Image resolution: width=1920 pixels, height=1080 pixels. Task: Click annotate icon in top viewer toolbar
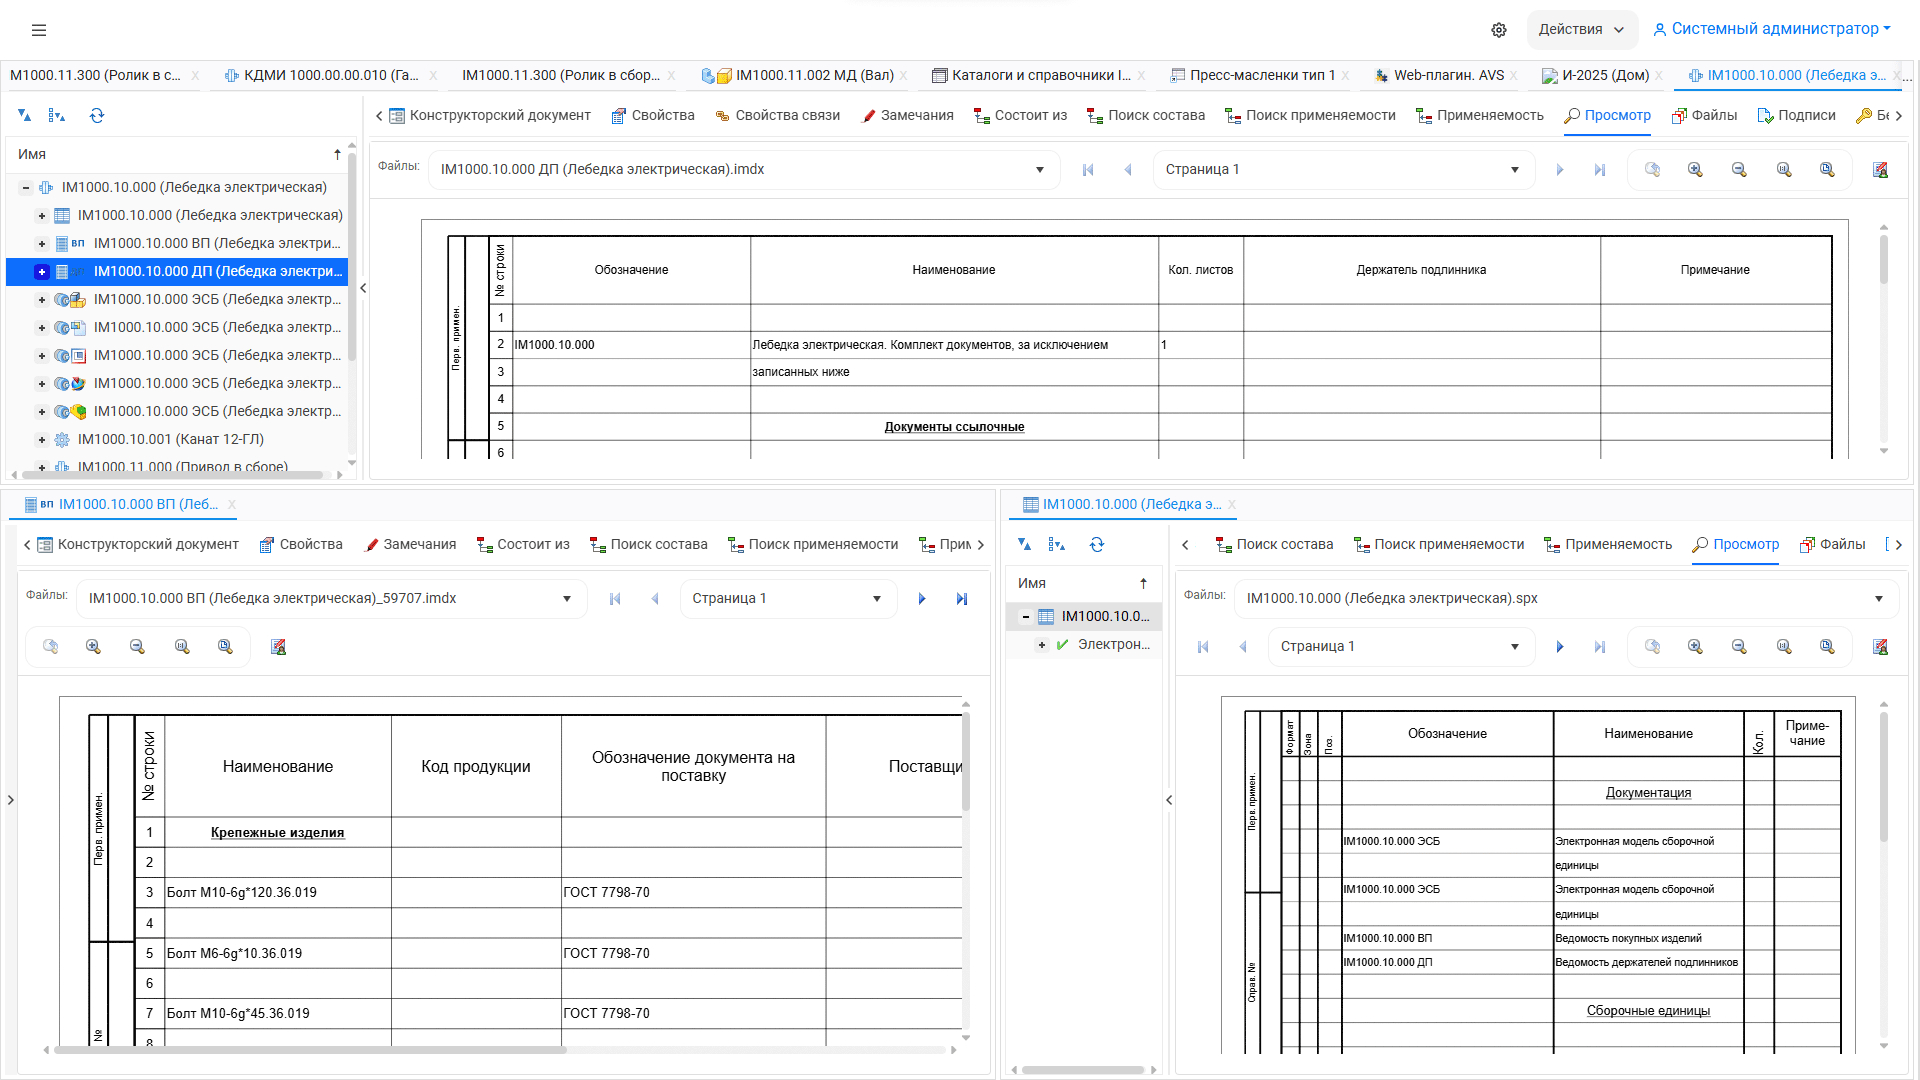pyautogui.click(x=1880, y=170)
